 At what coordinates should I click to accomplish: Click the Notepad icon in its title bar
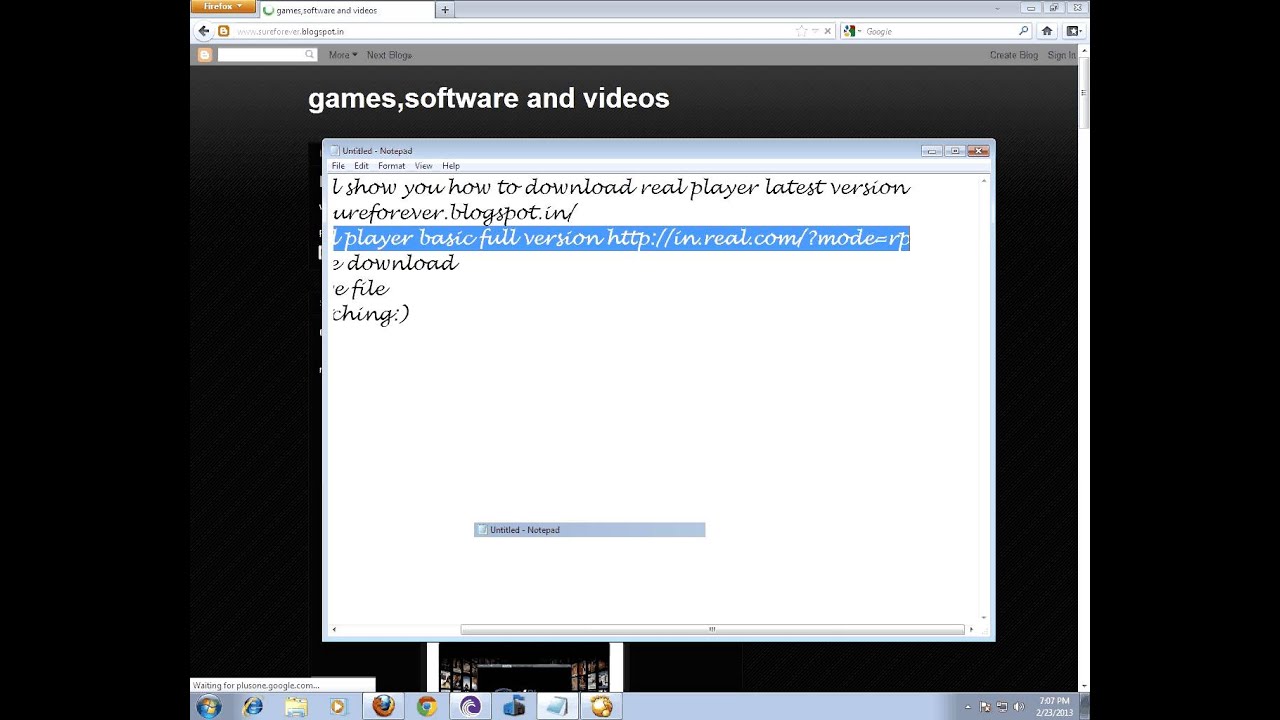(335, 151)
